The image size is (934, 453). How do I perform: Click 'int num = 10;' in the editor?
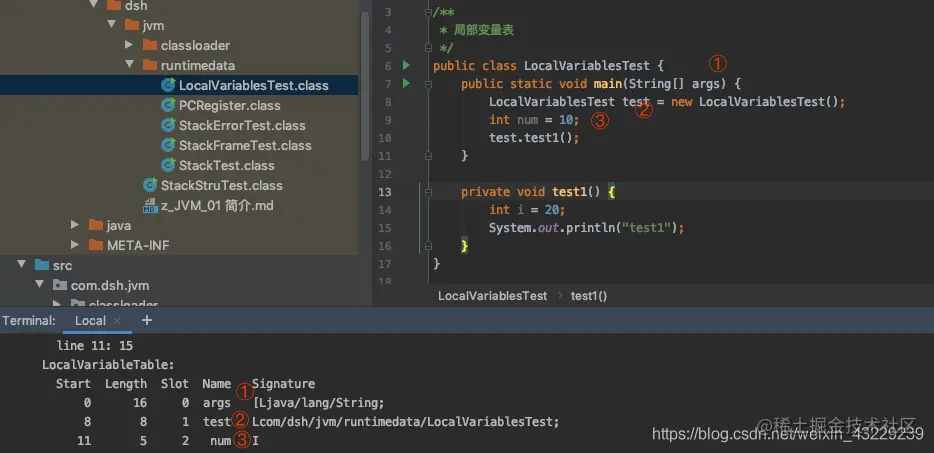pyautogui.click(x=534, y=120)
